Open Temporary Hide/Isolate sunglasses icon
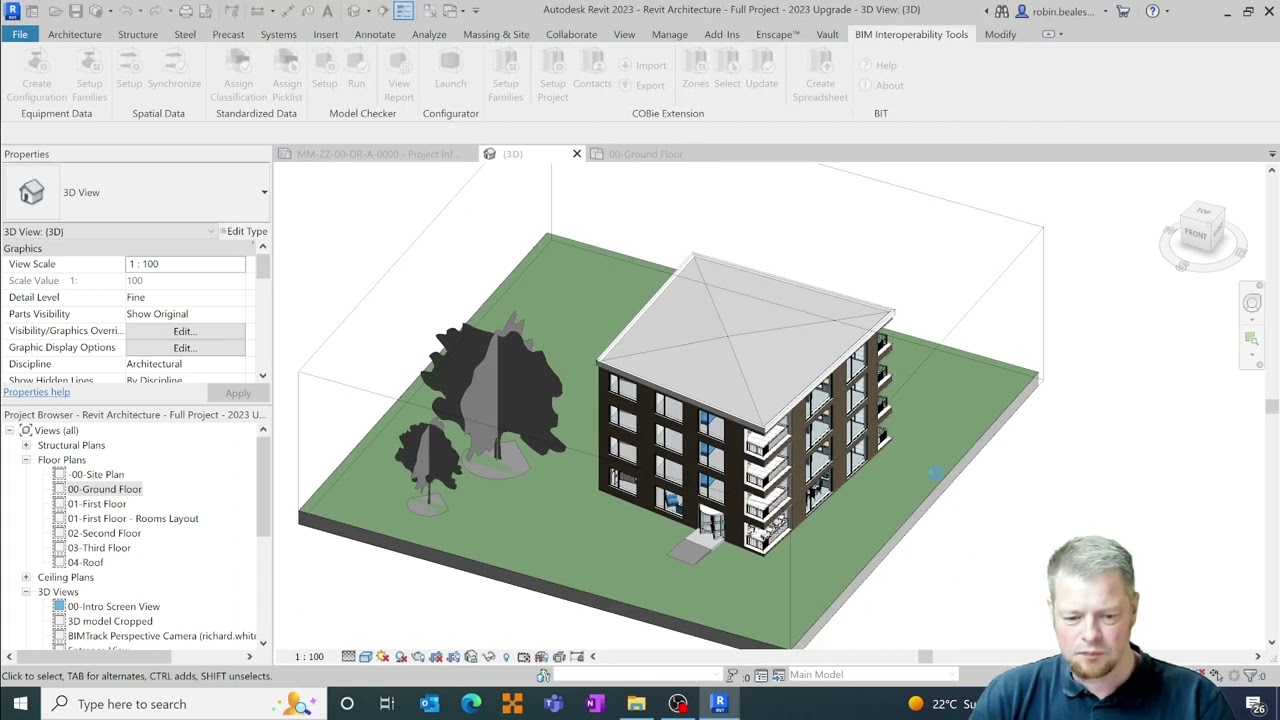Image resolution: width=1280 pixels, height=720 pixels. tap(488, 657)
